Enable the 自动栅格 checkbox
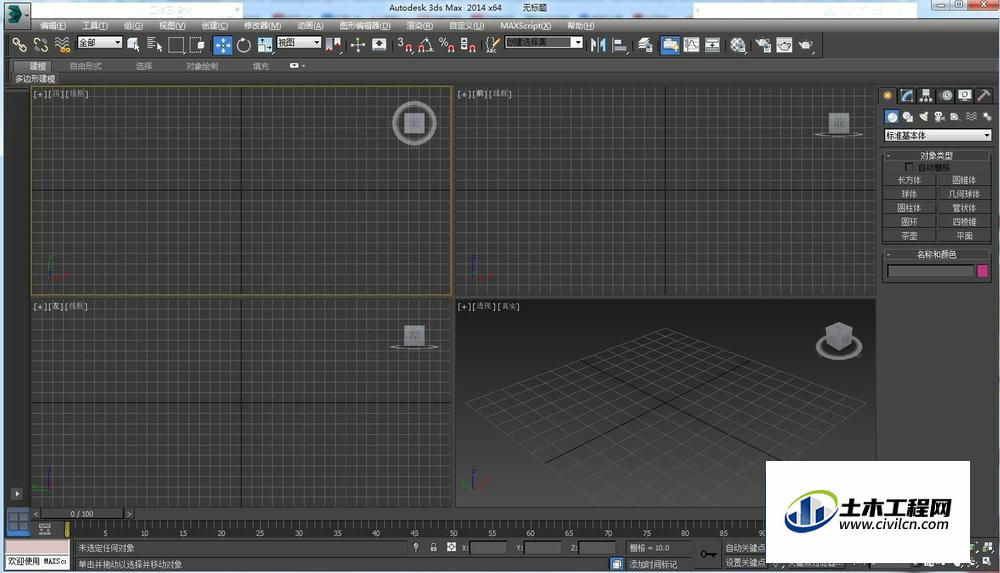The width and height of the screenshot is (1000, 573). [909, 167]
